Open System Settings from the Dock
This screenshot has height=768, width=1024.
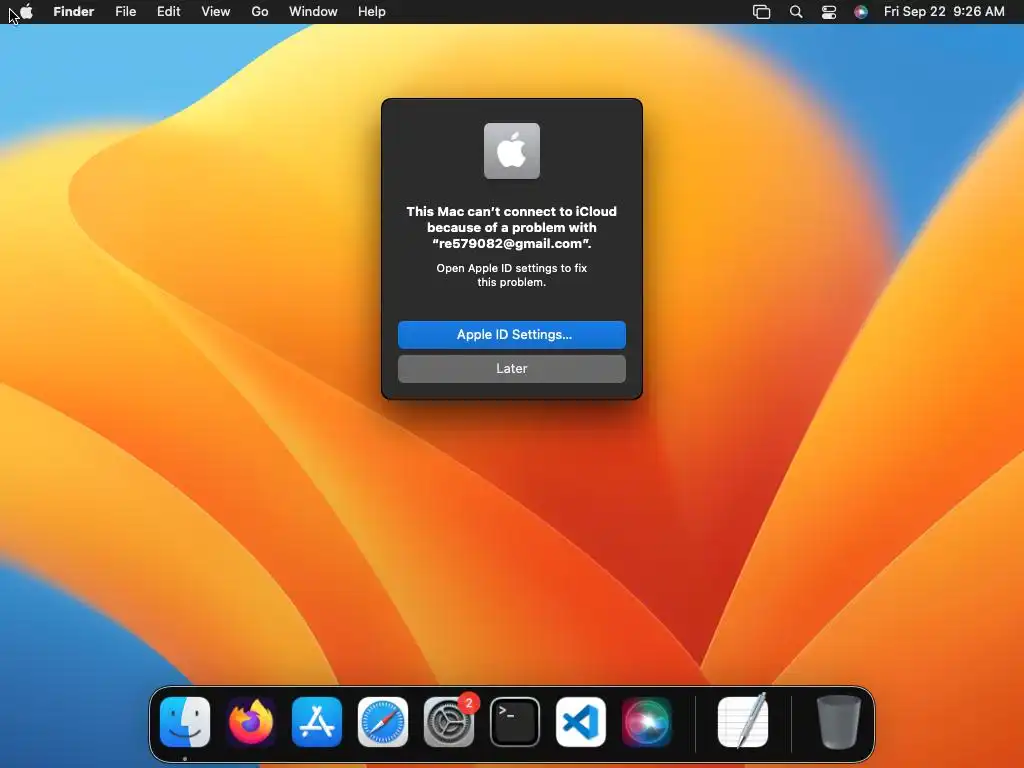point(449,722)
